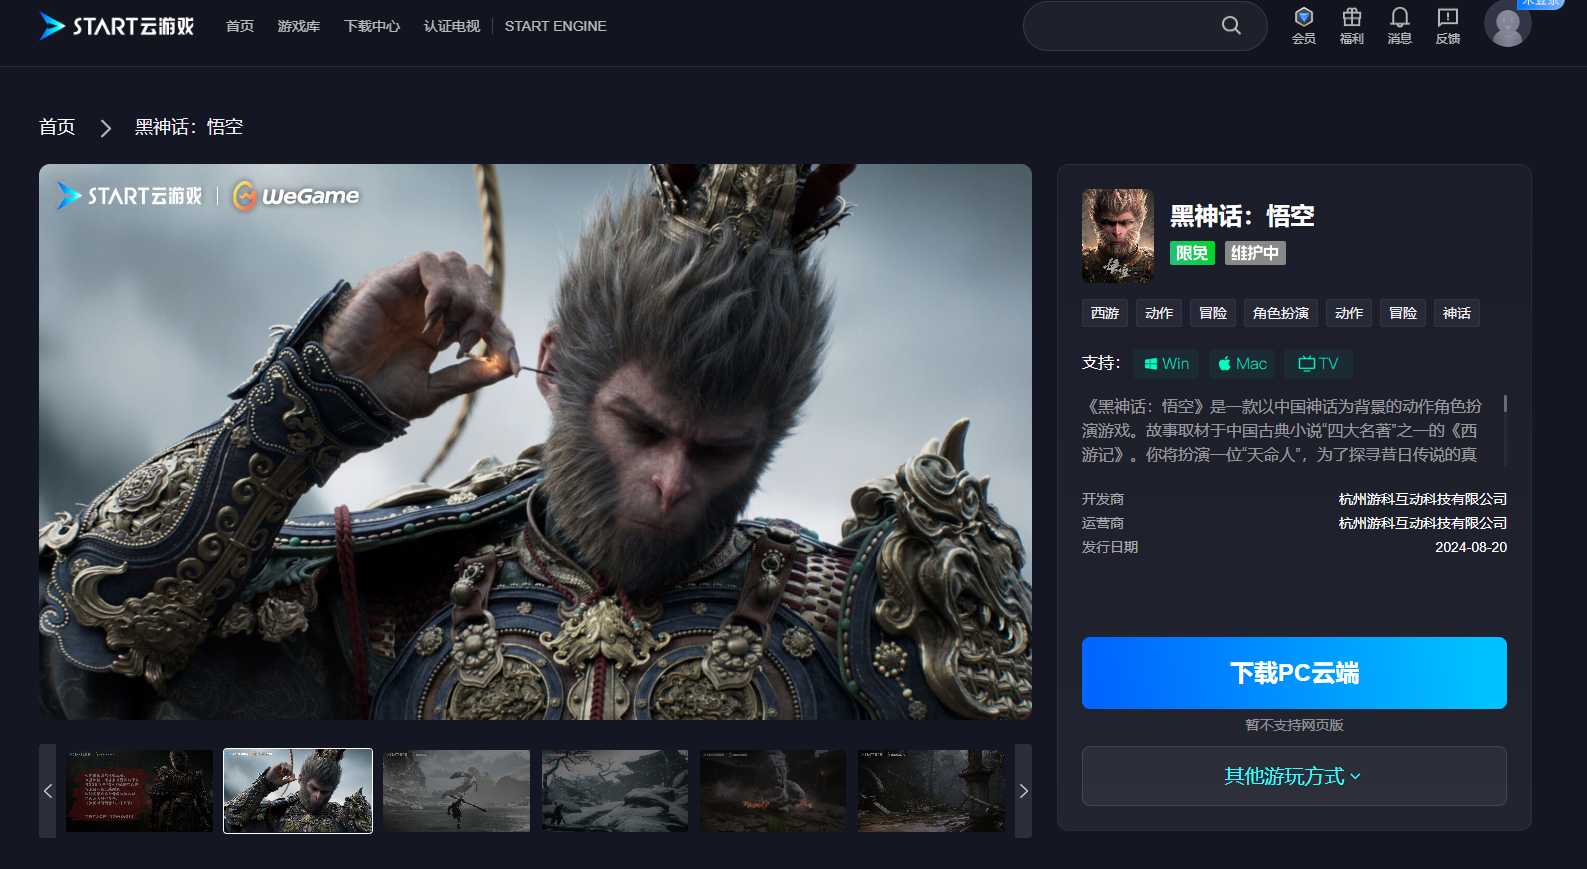Select the fourth snowy forest thumbnail
This screenshot has width=1587, height=869.
615,791
